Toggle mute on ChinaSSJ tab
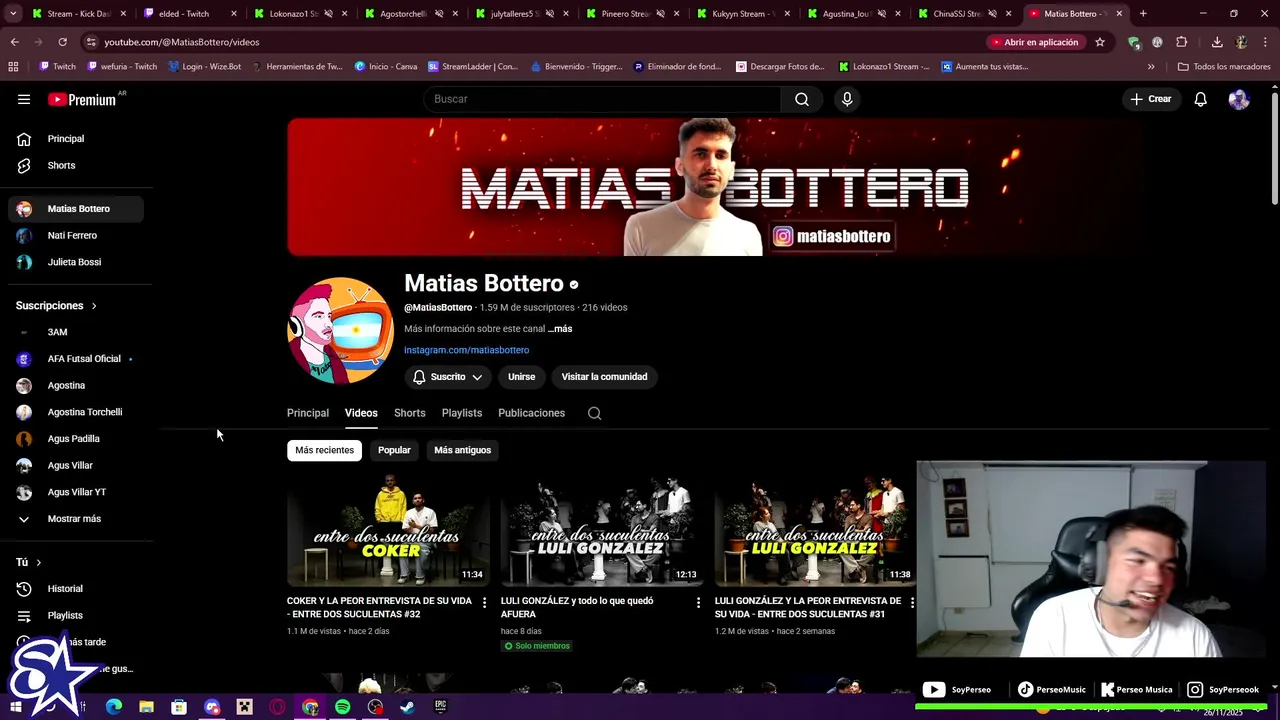Screen dimensions: 1280x720 point(992,14)
